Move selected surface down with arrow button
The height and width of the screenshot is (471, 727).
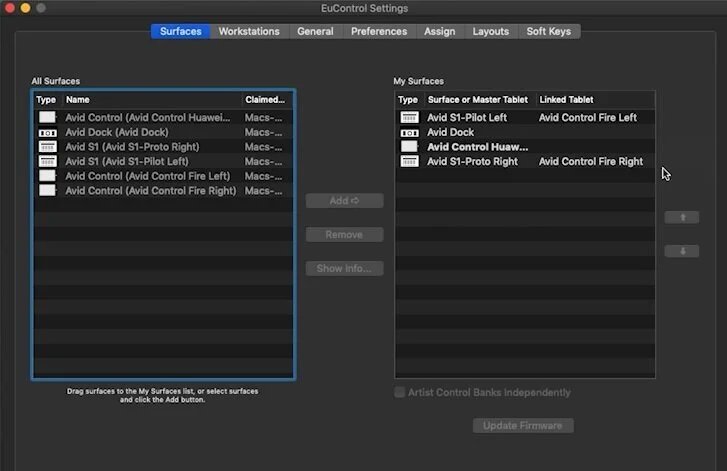coord(682,251)
